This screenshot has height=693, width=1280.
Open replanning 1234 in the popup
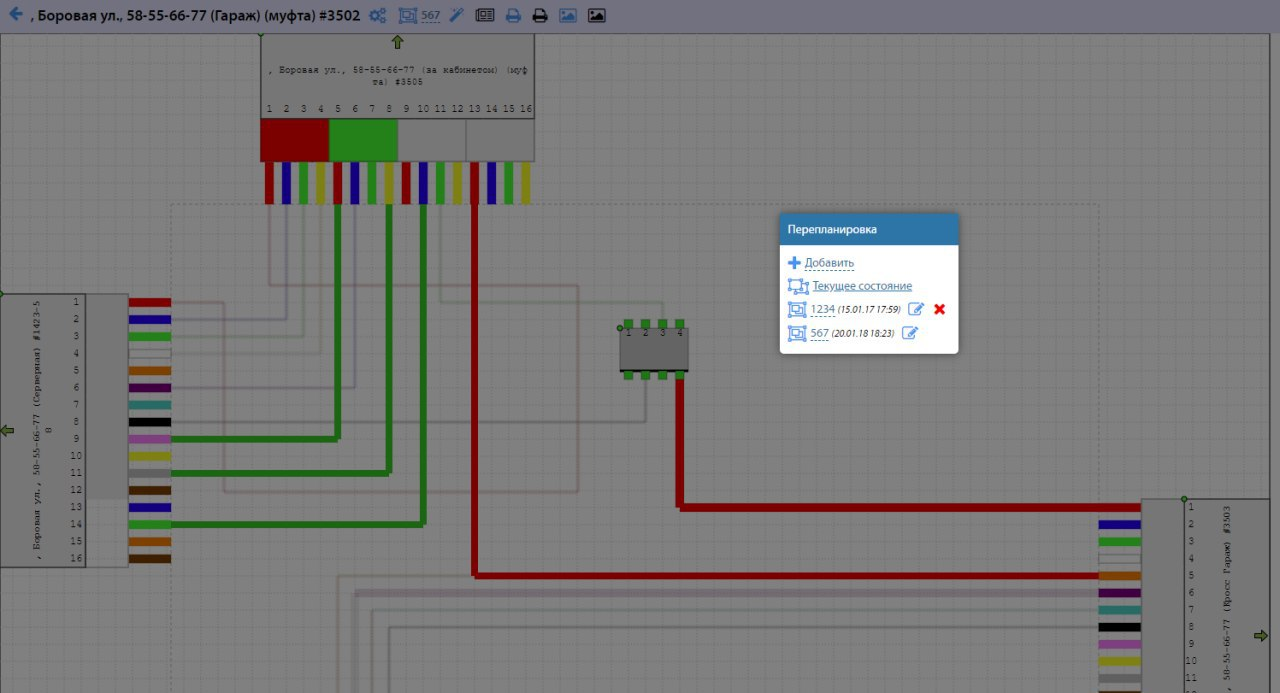tap(822, 309)
